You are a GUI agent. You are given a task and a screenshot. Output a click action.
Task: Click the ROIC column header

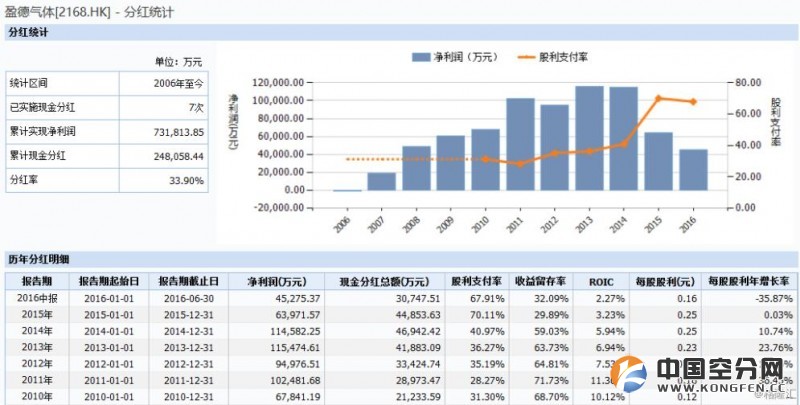tap(601, 282)
